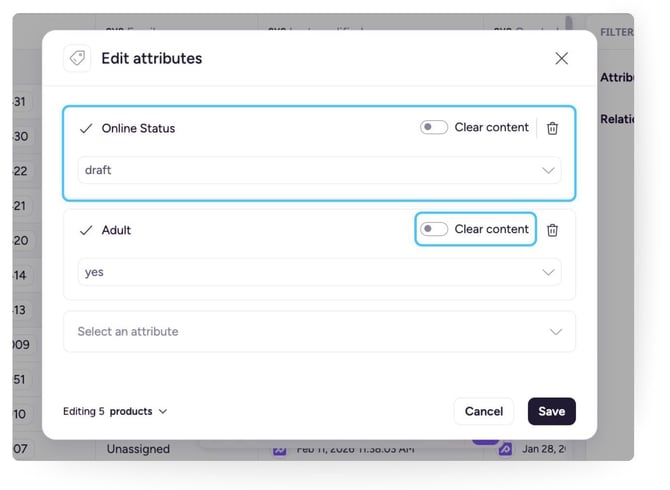Click the Jan 28 date cell in background
The image size is (670, 490).
tap(544, 449)
